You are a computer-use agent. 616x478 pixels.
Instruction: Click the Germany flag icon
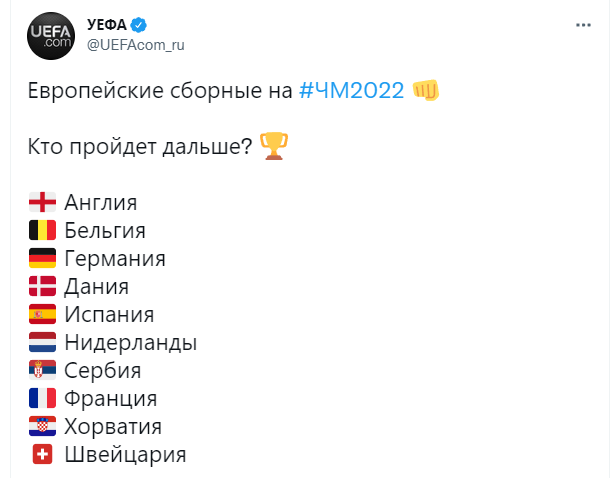[x=43, y=258]
